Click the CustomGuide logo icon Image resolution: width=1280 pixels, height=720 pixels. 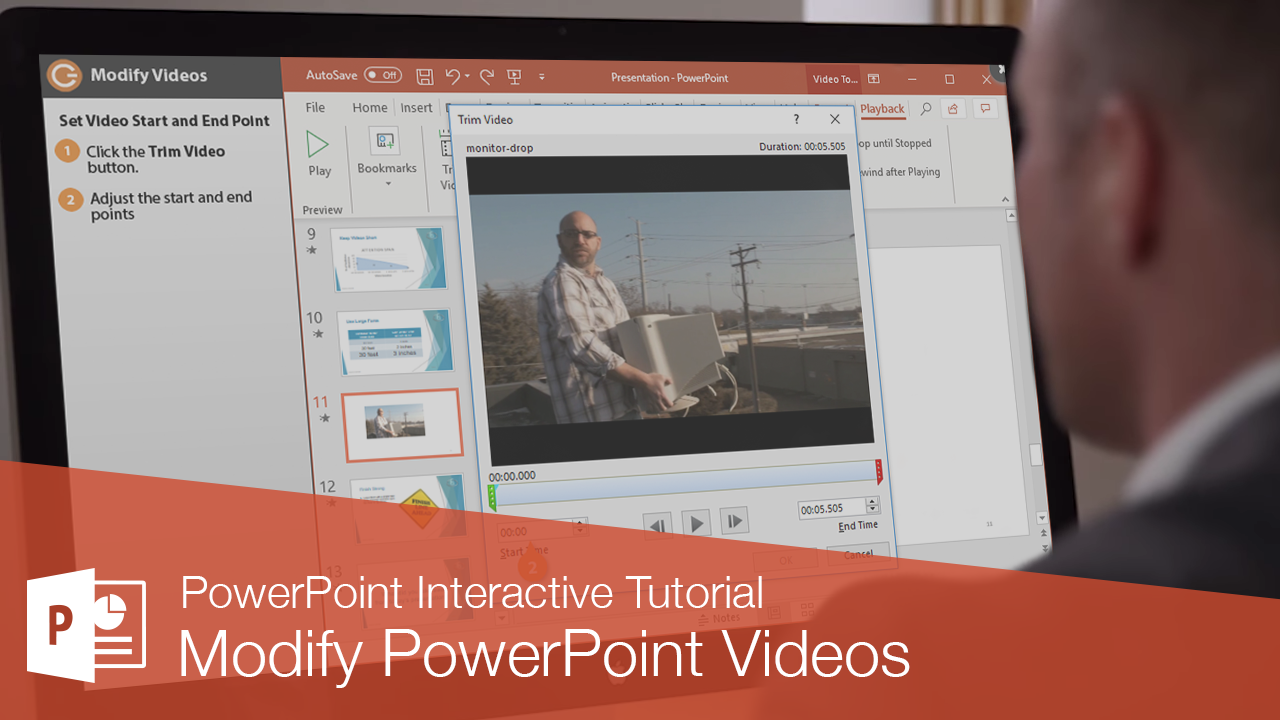point(64,75)
